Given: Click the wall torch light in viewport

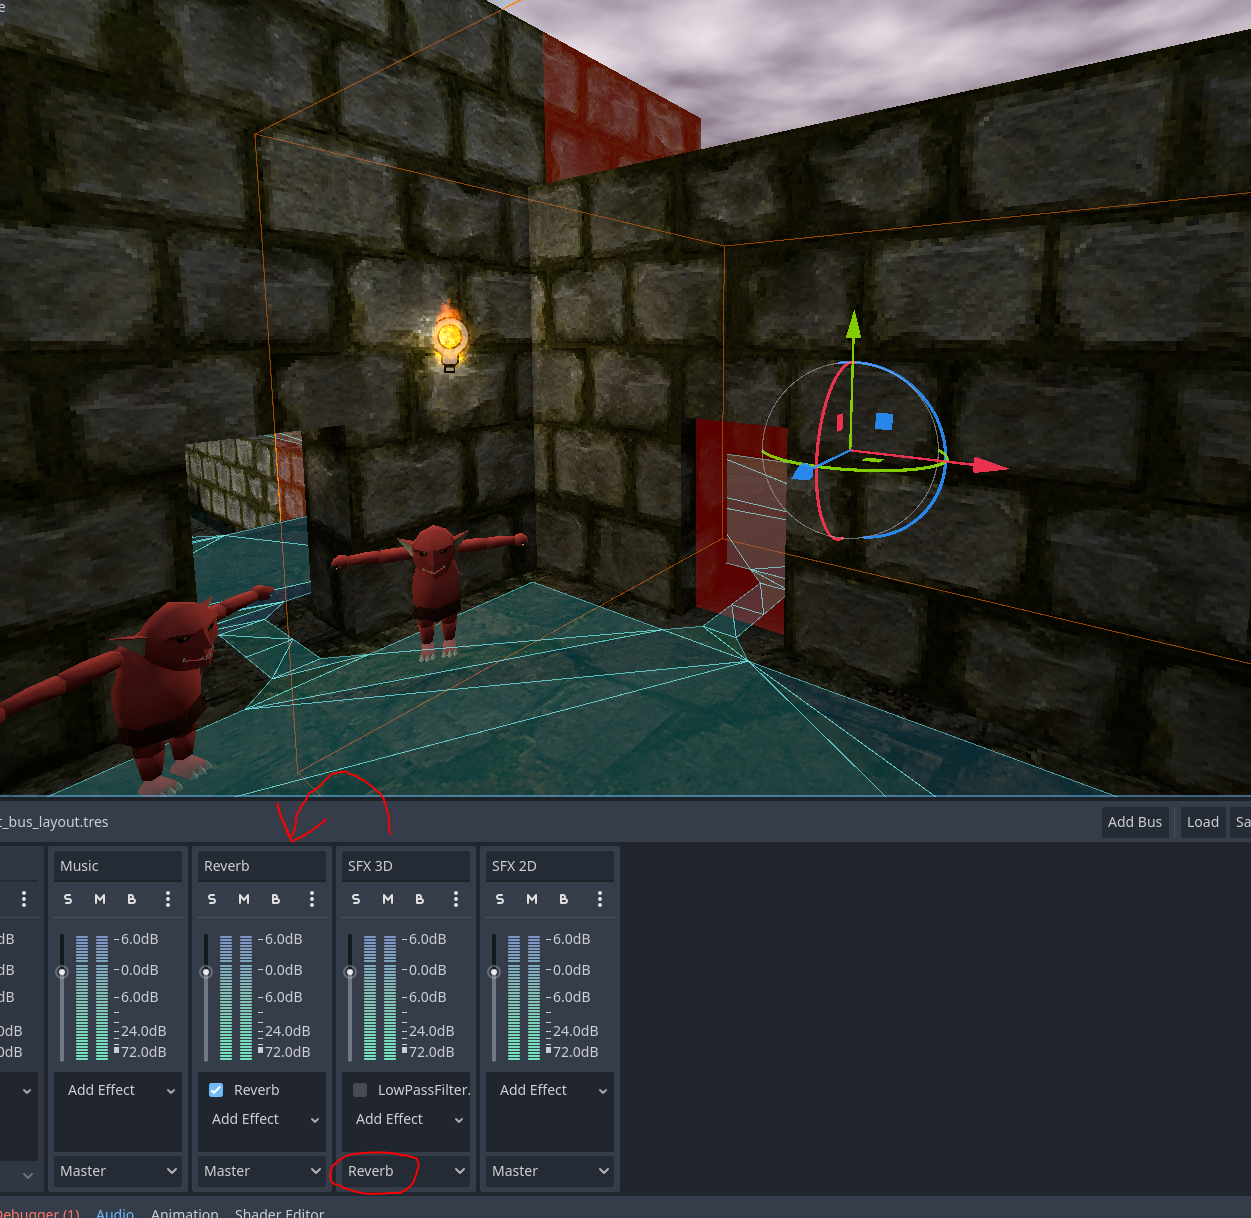Looking at the screenshot, I should click(x=450, y=336).
